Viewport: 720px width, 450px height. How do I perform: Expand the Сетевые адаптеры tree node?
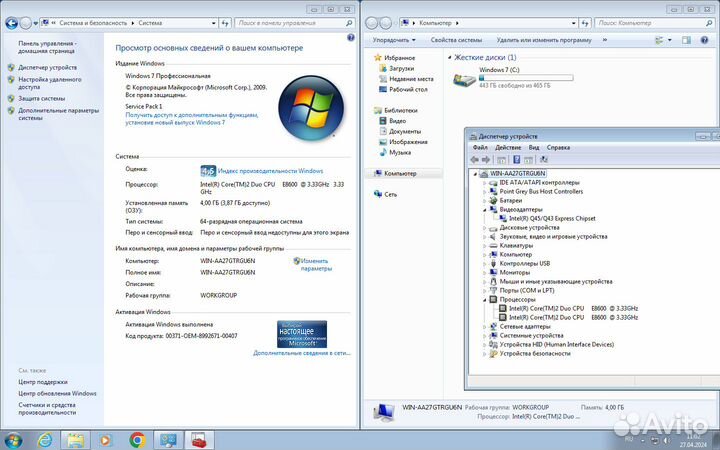point(484,327)
